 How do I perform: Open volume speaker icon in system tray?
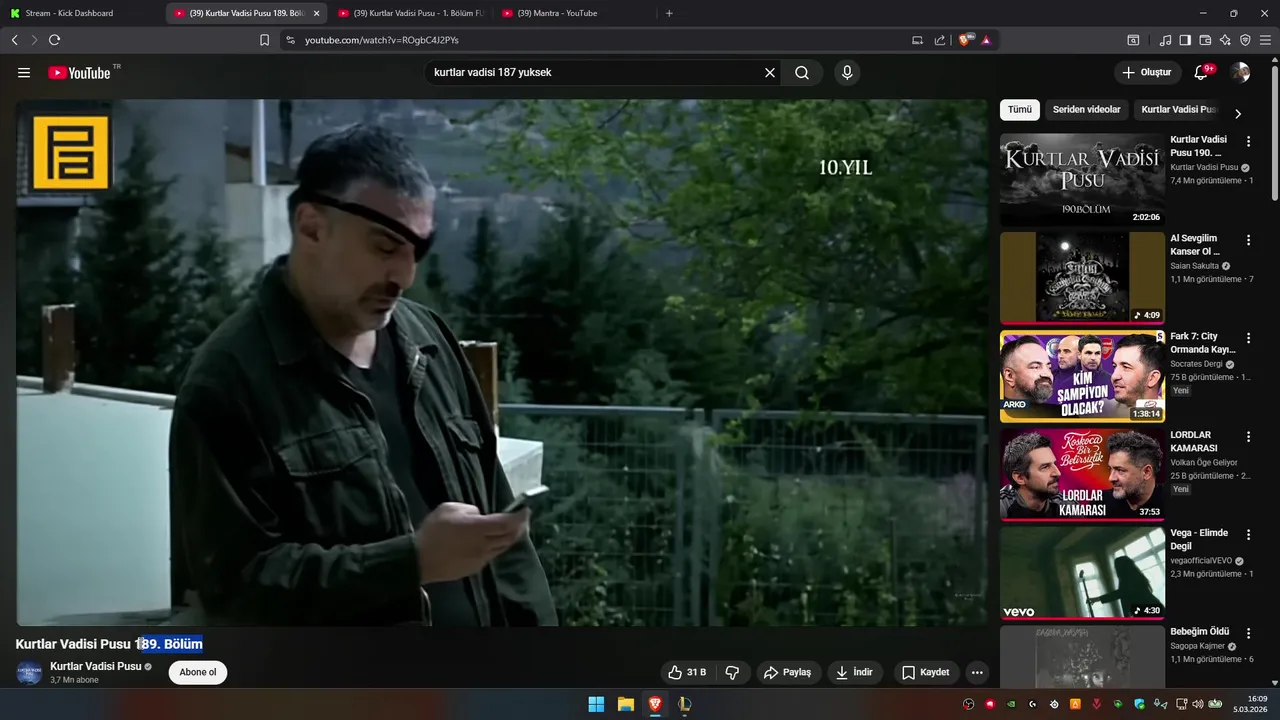tap(1199, 704)
